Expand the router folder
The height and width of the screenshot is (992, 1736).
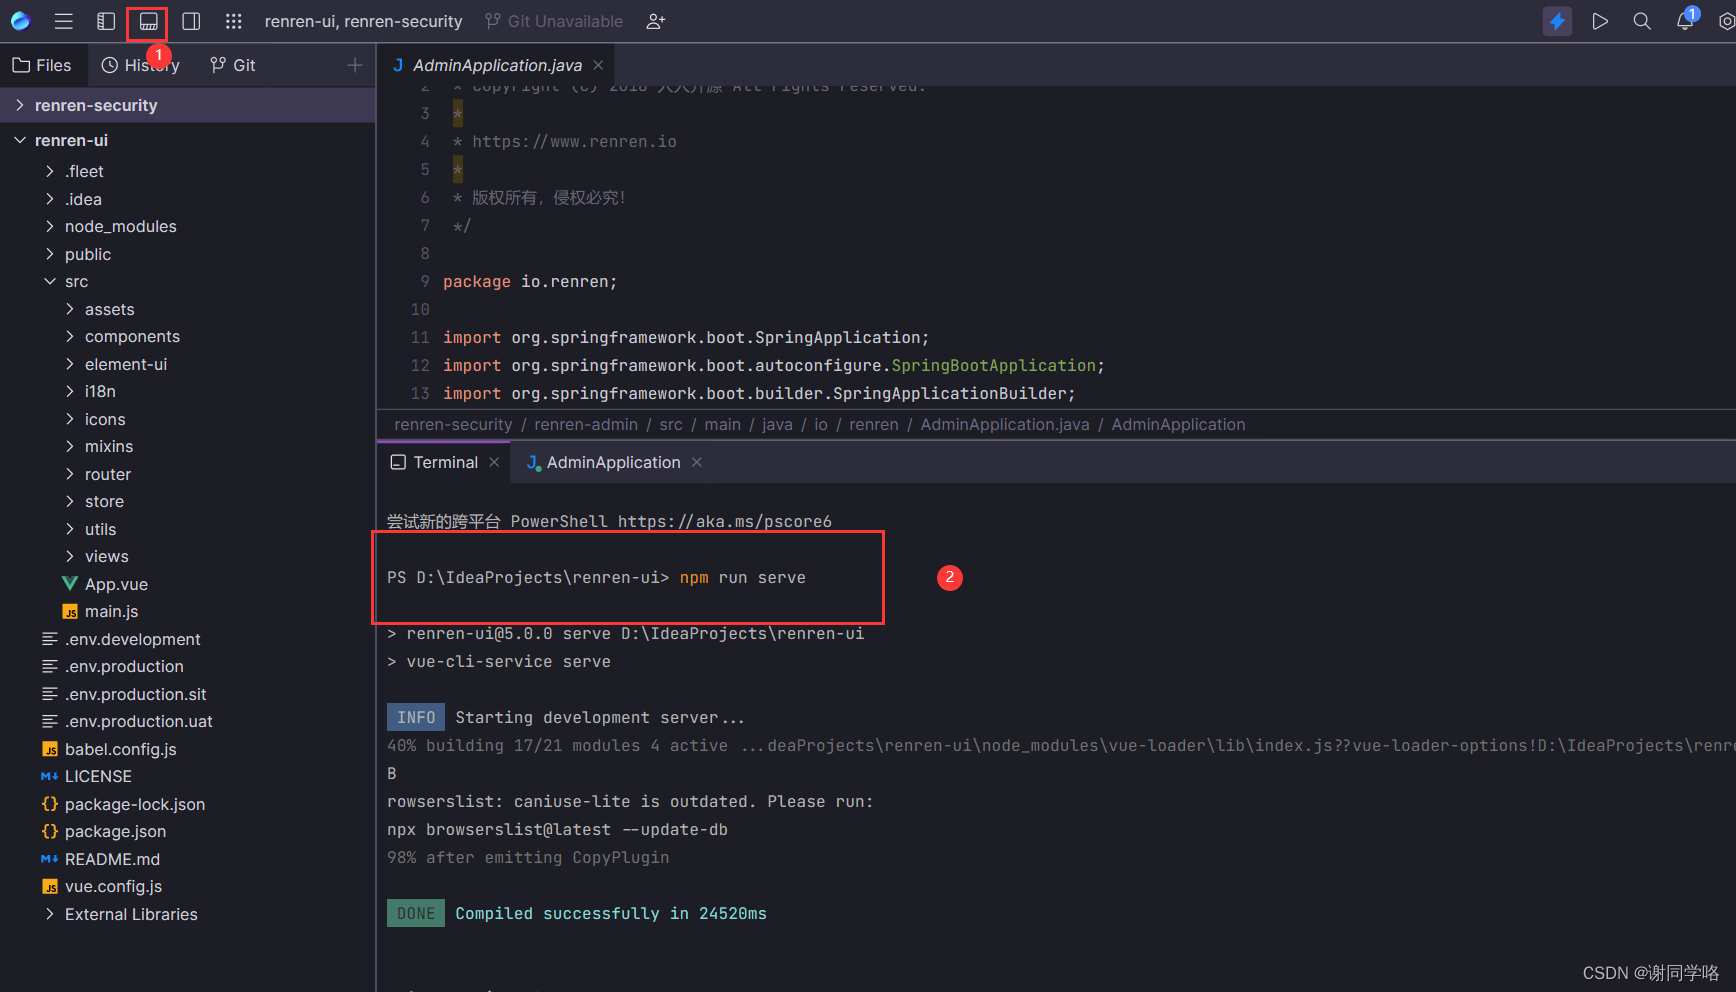tap(69, 474)
